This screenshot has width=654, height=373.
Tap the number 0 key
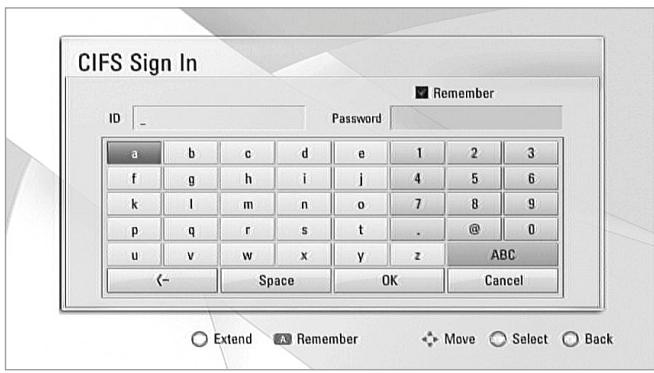531,229
